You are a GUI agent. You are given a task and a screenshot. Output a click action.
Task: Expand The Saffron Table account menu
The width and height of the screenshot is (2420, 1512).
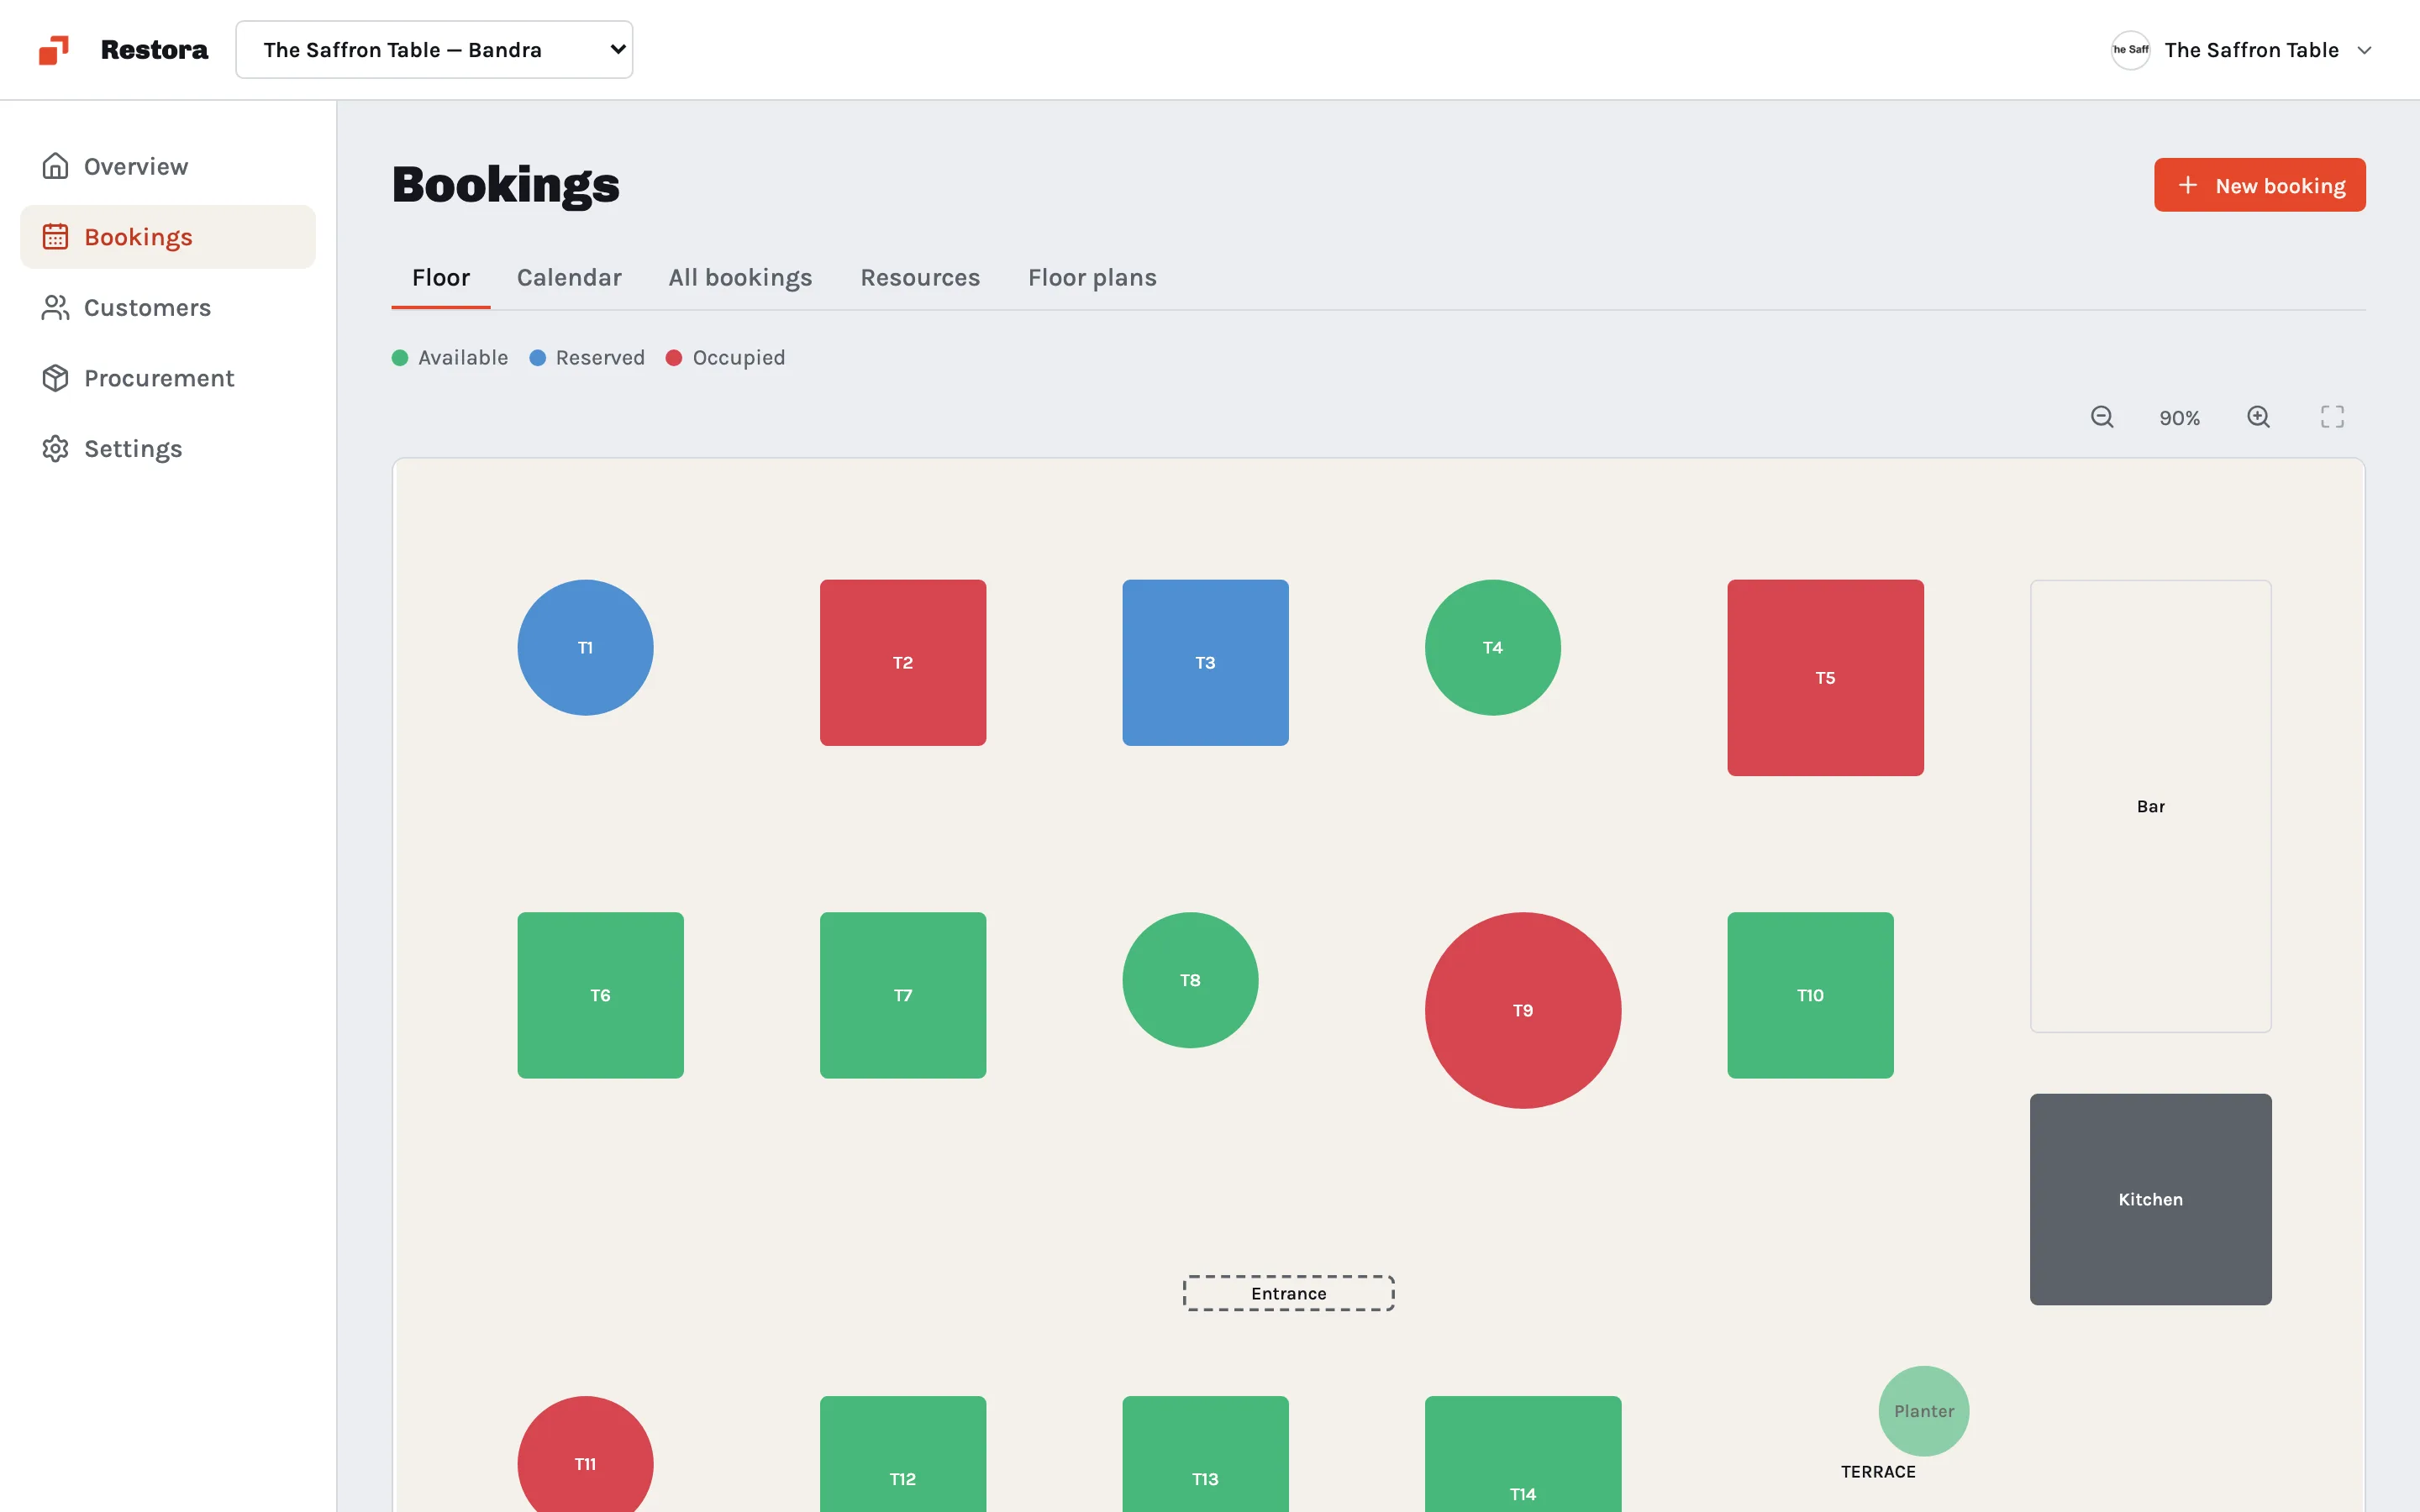2241,50
